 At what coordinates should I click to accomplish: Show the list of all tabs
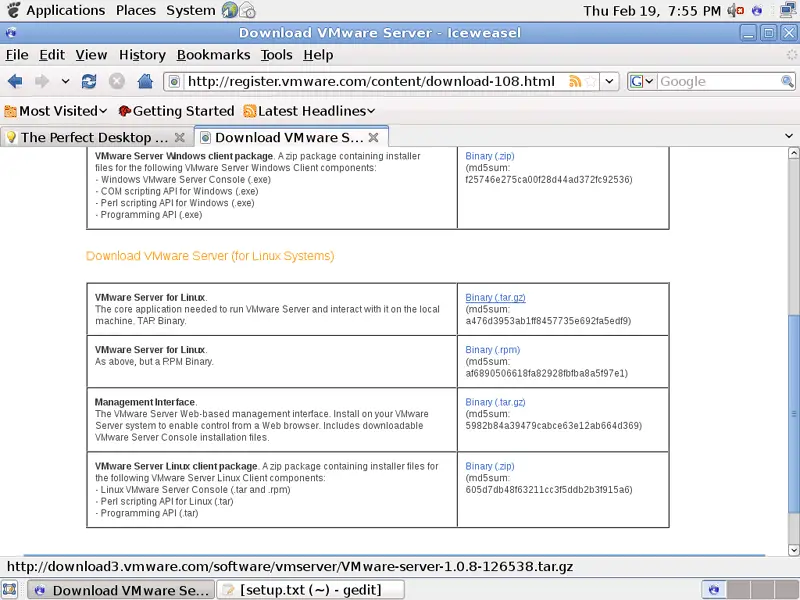click(789, 136)
